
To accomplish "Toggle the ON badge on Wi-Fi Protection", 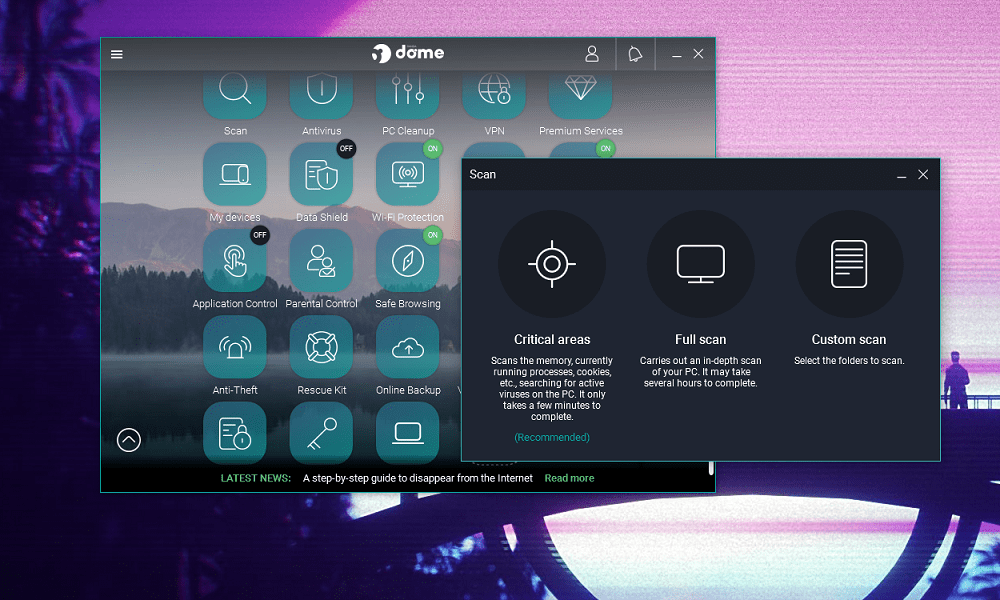I will click(432, 149).
